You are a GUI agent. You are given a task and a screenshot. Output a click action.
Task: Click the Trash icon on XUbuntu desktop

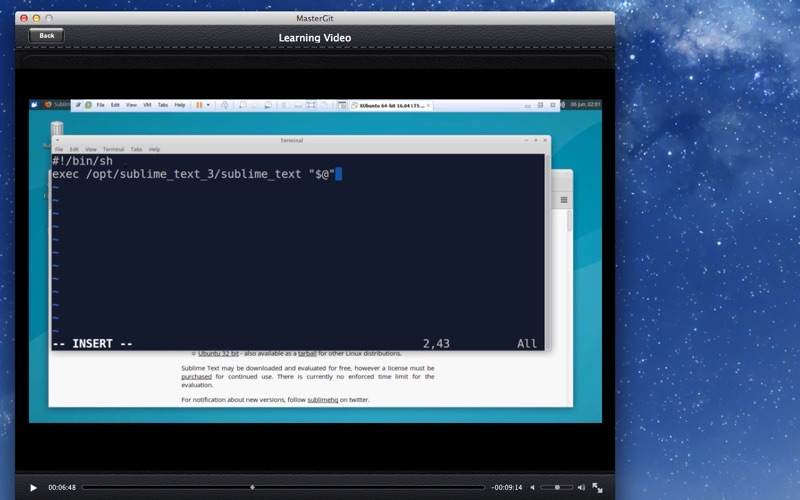[57, 128]
